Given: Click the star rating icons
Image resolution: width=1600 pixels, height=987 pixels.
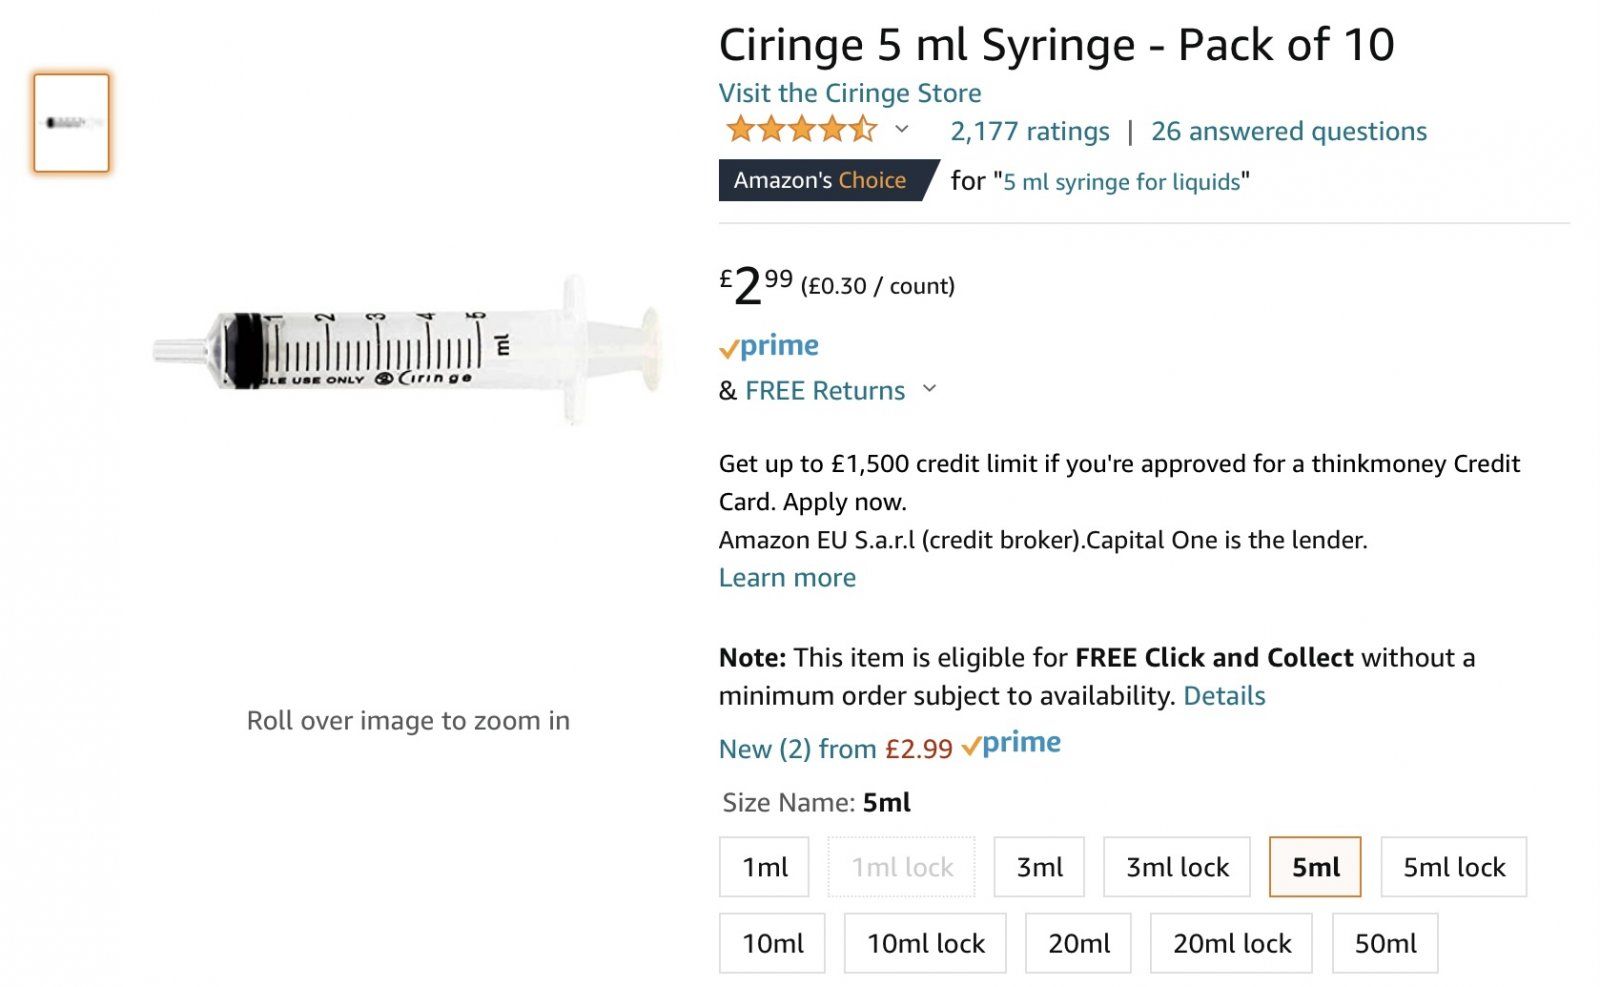Looking at the screenshot, I should point(801,130).
